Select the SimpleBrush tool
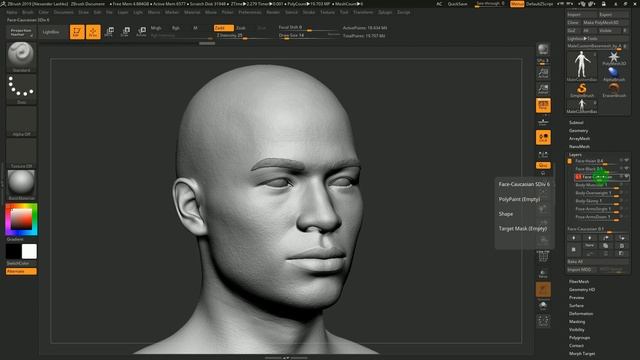The width and height of the screenshot is (640, 360). click(582, 90)
